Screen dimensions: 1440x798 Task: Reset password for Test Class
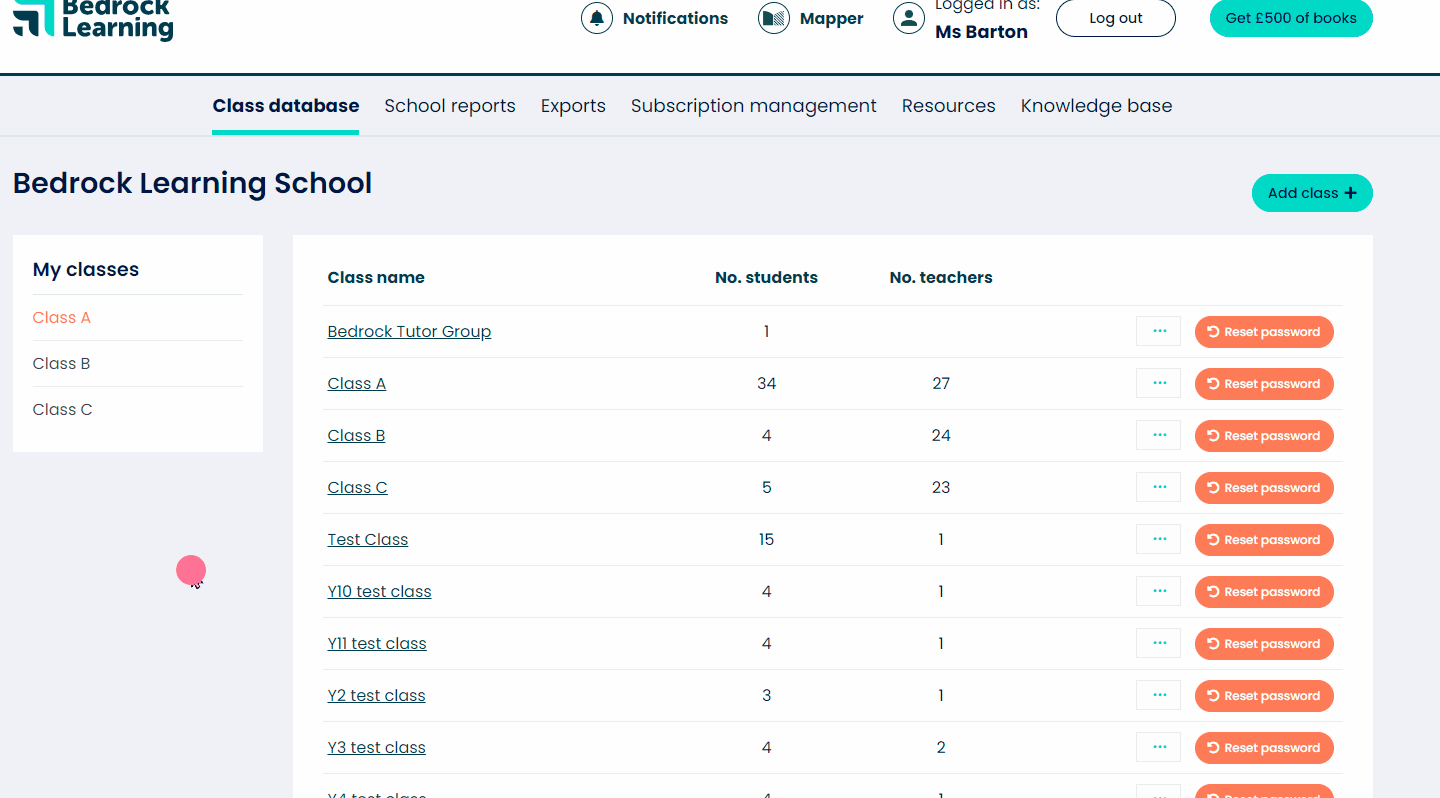1264,540
